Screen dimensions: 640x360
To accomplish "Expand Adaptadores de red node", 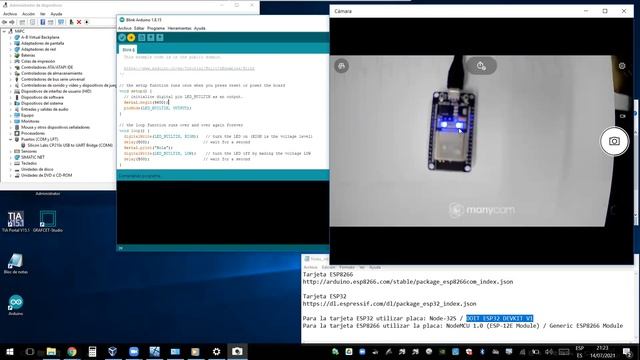I will [11, 49].
